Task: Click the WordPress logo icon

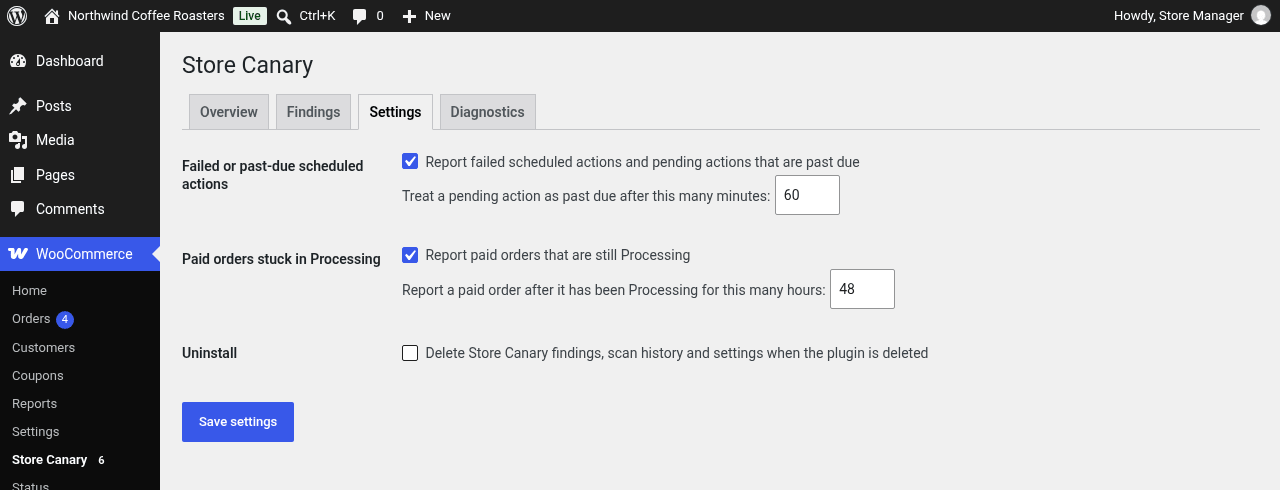Action: coord(17,16)
